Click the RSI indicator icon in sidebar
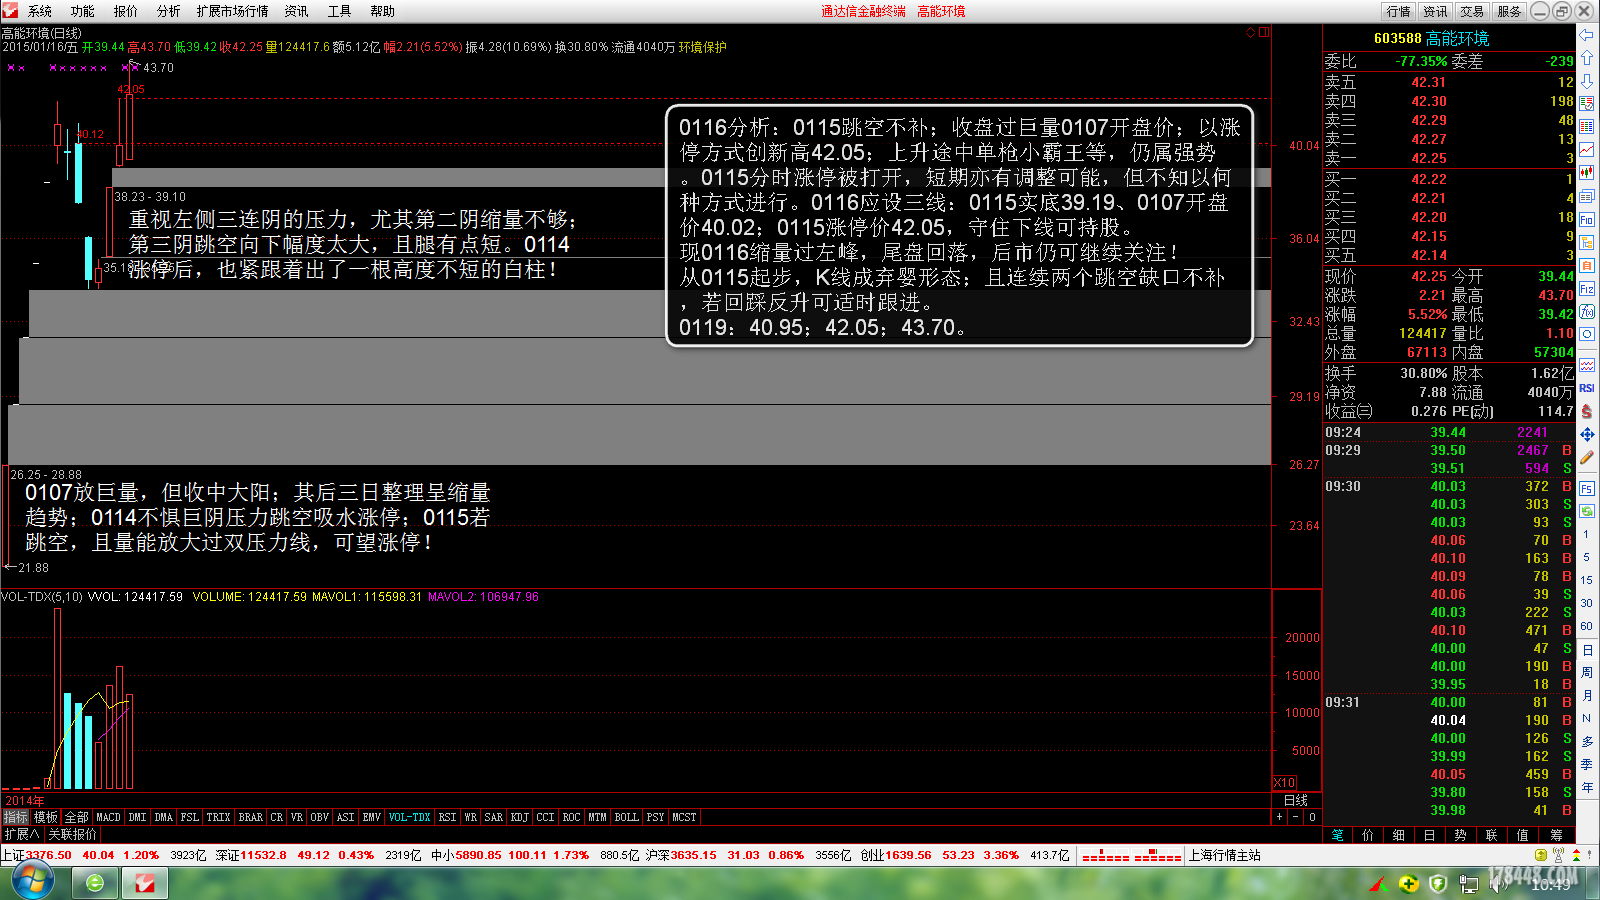 coord(1587,388)
